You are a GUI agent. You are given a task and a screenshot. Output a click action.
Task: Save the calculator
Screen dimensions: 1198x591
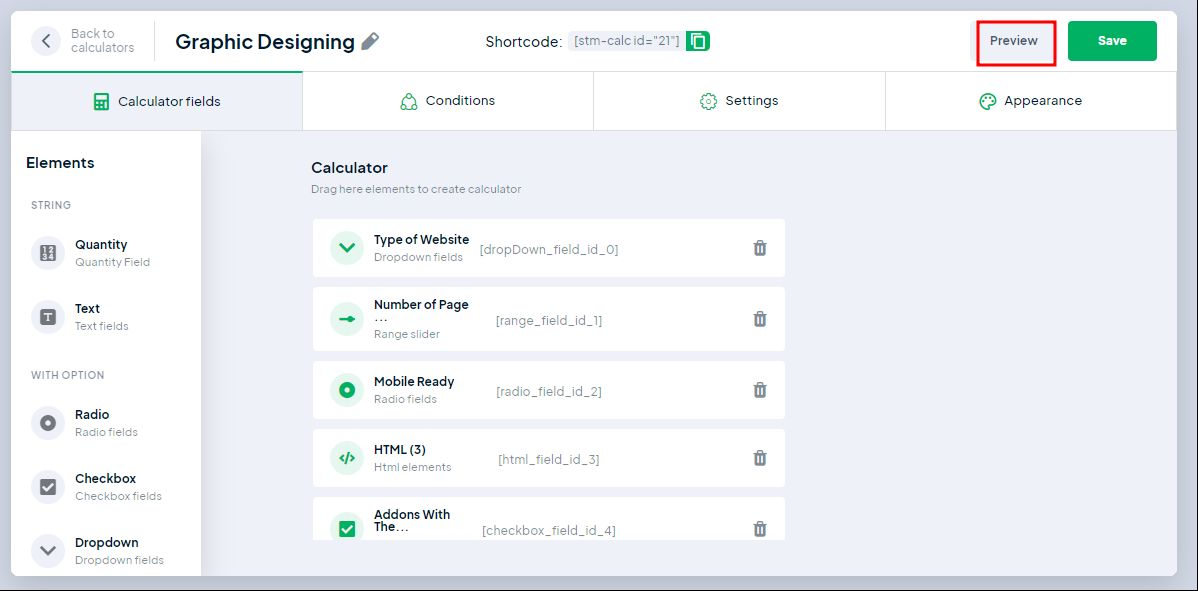[1112, 41]
